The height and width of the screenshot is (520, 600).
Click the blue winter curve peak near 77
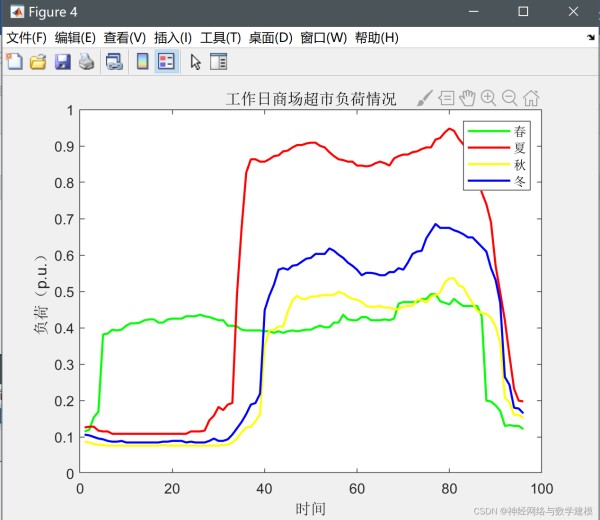[435, 225]
